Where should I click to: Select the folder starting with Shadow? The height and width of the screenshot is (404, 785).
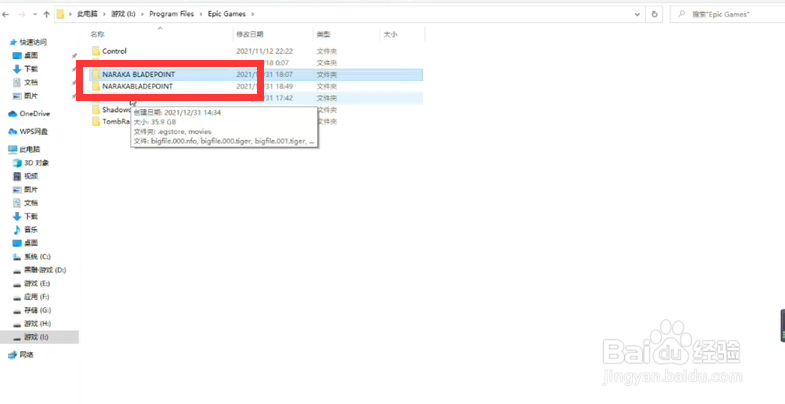[111, 110]
